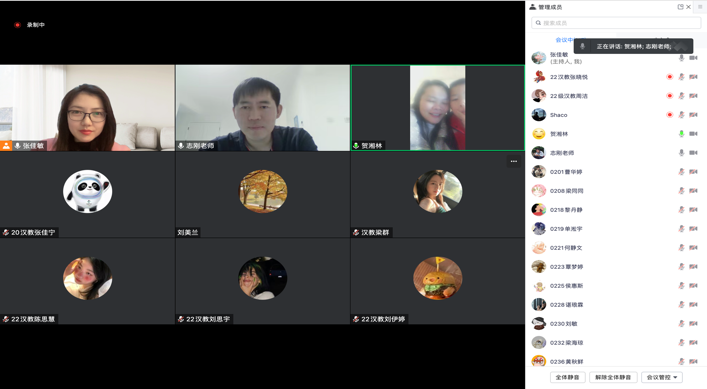Screen dimensions: 707x389
Task: Open the hamburger menu at the panel's top right
Action: point(700,7)
